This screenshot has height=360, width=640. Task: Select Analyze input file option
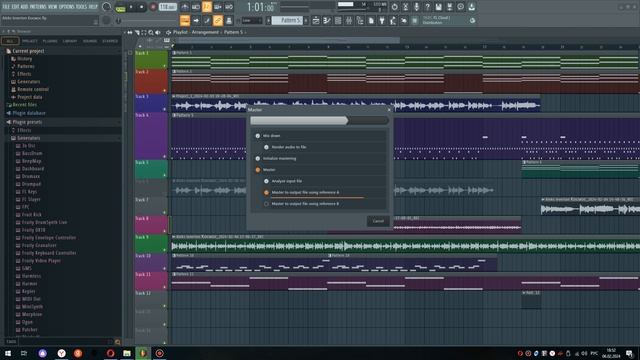click(266, 181)
